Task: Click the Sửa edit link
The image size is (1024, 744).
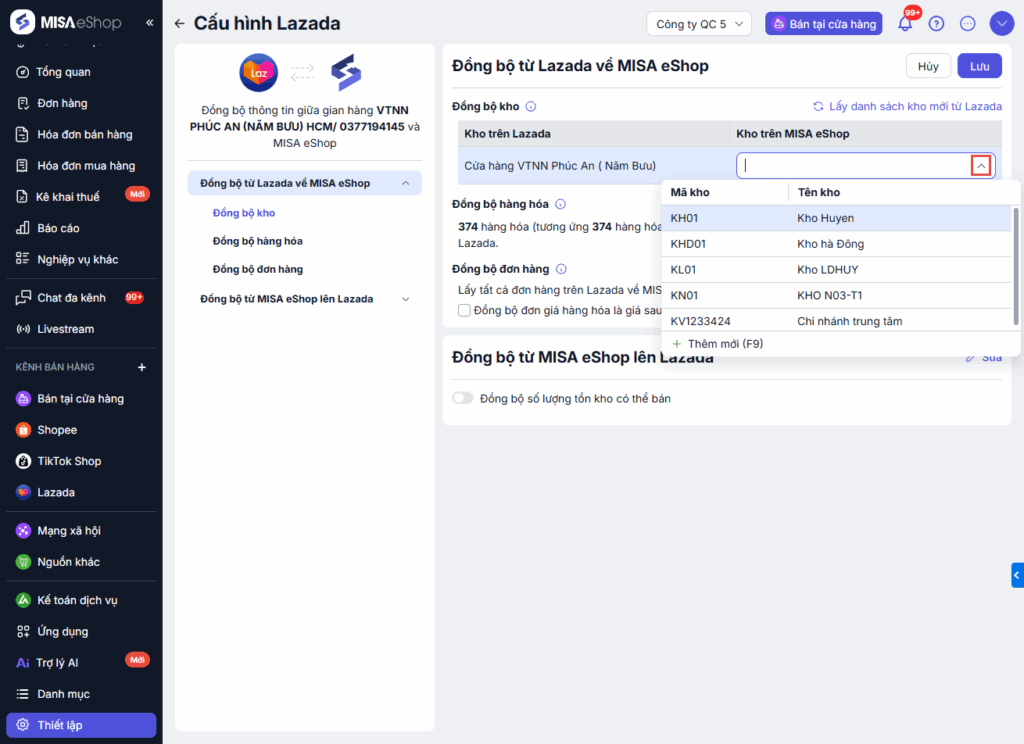Action: point(984,357)
